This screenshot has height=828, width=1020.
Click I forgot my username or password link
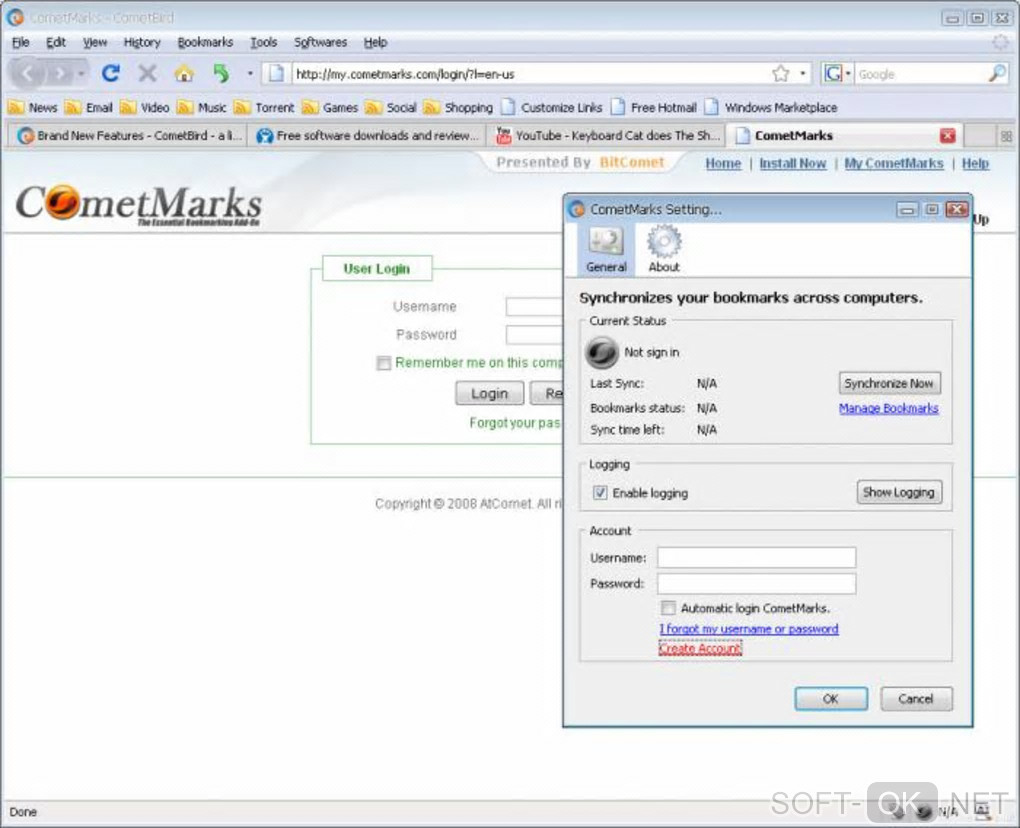pyautogui.click(x=749, y=629)
